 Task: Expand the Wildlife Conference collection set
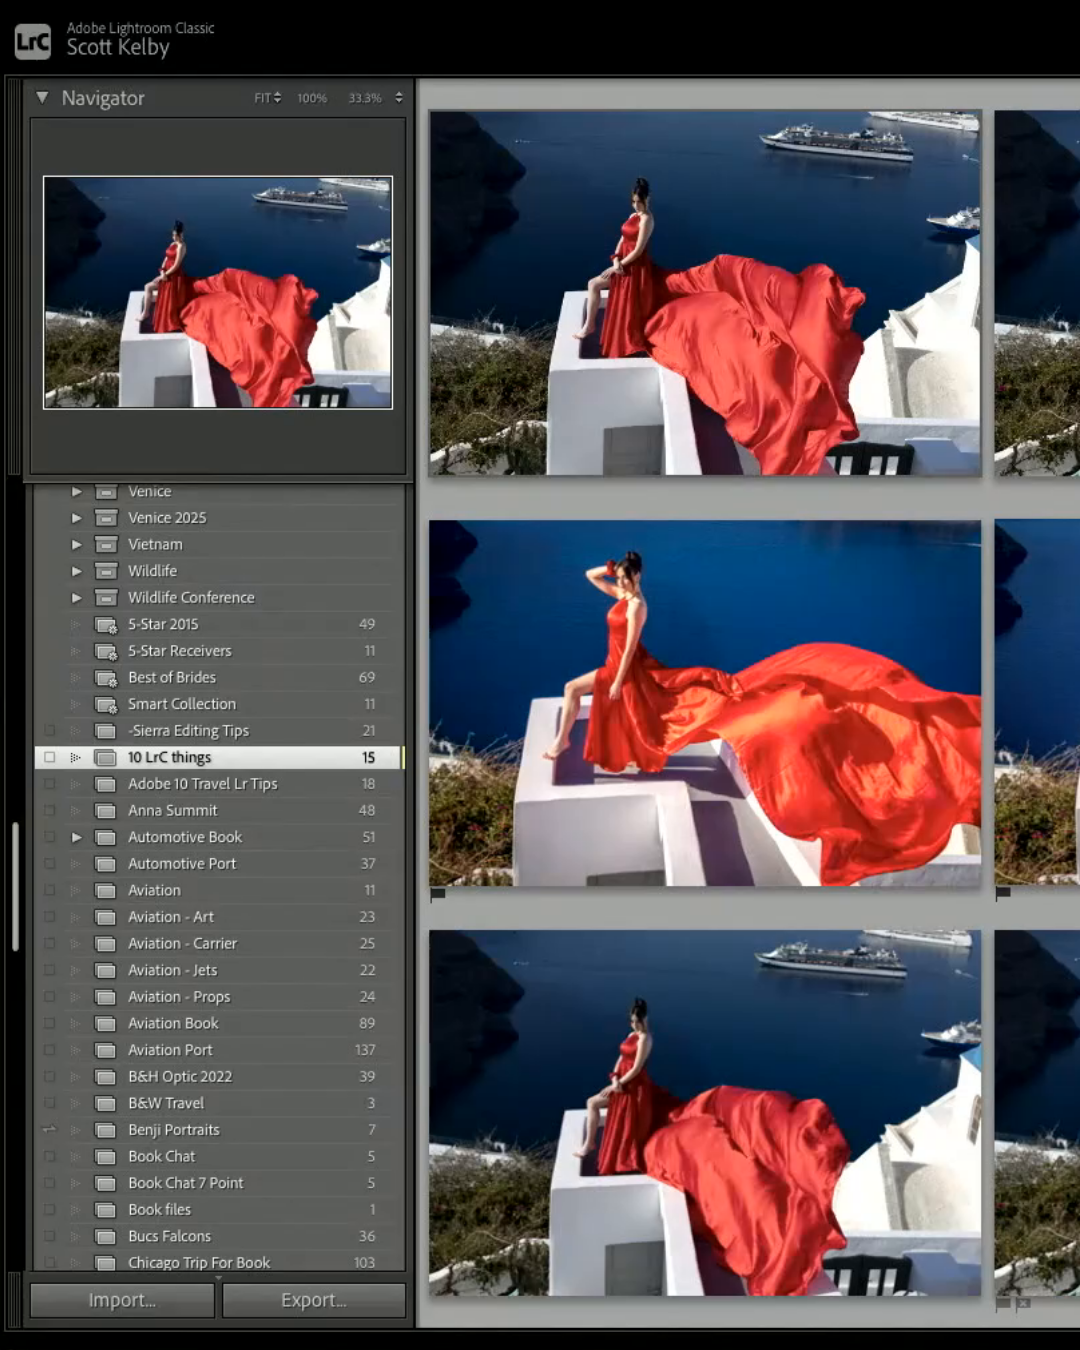tap(76, 598)
